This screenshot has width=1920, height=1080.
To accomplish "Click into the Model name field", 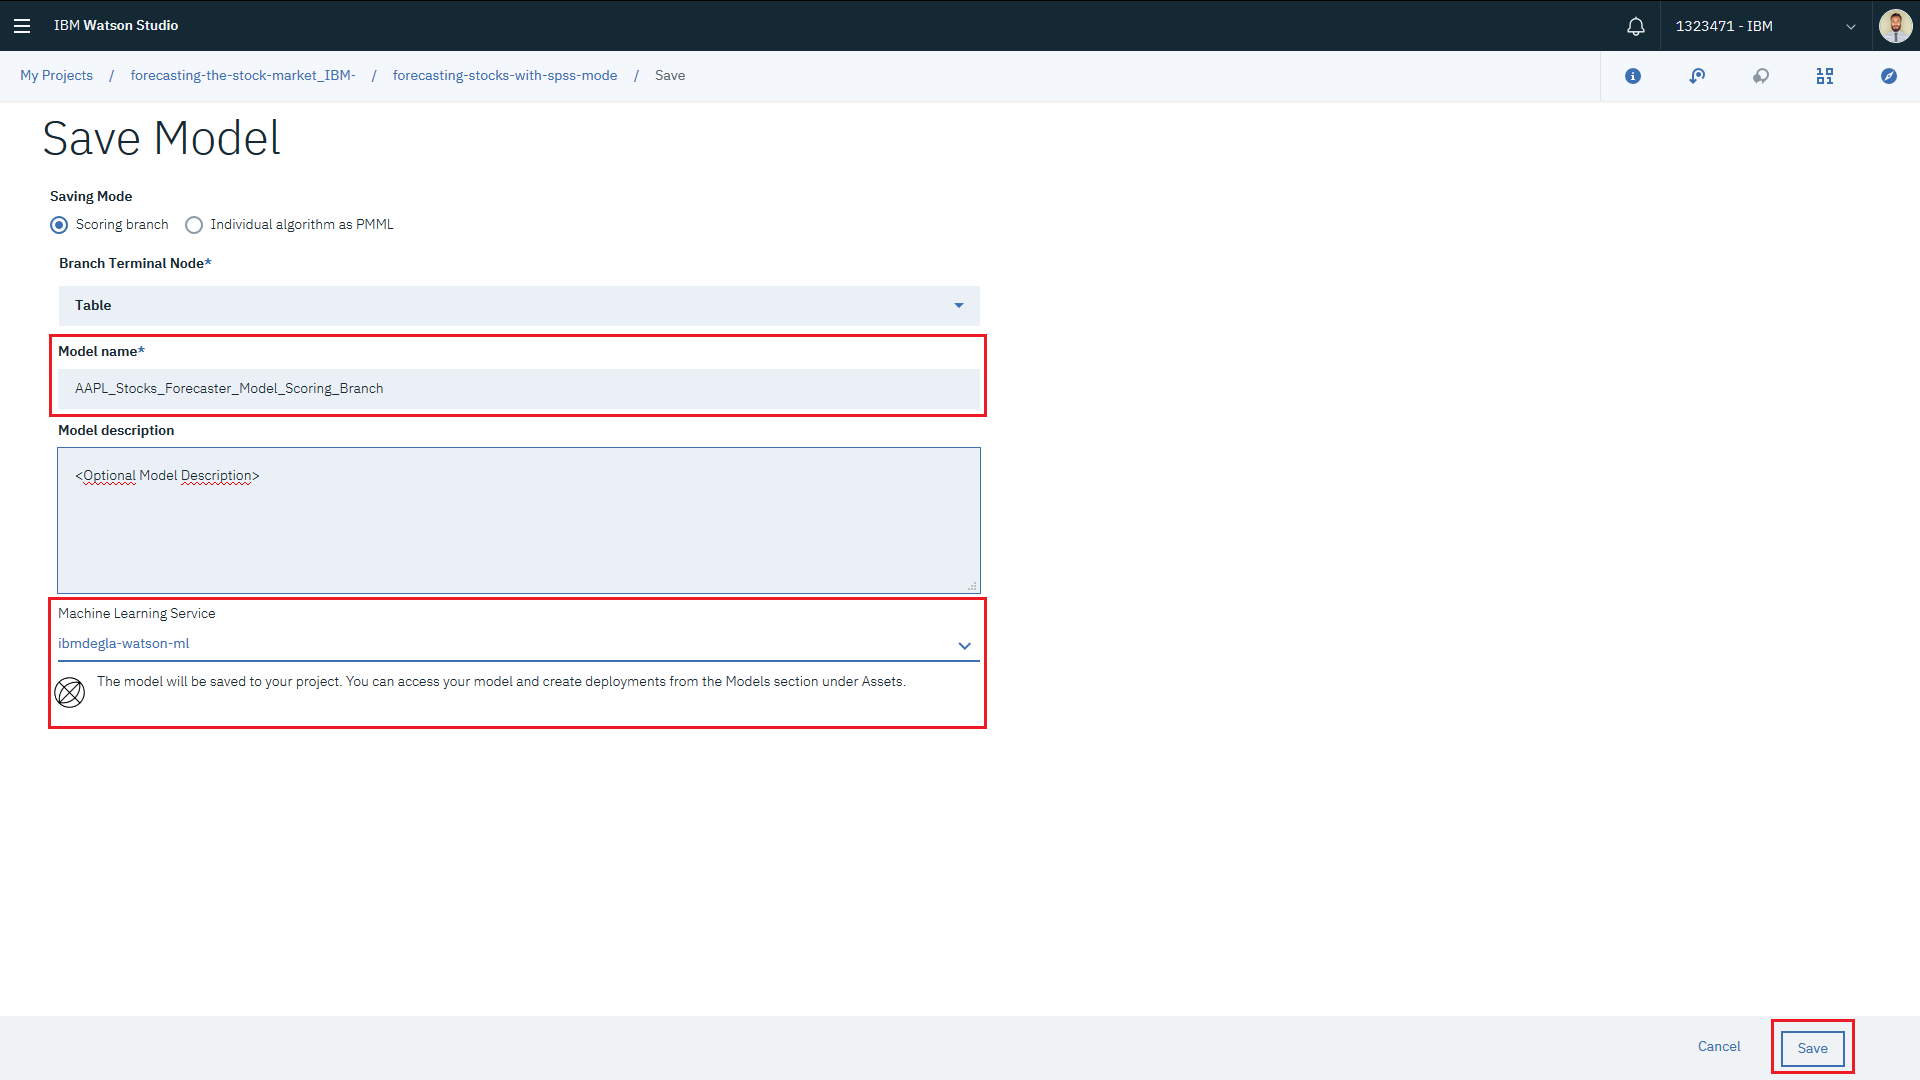I will (x=518, y=389).
